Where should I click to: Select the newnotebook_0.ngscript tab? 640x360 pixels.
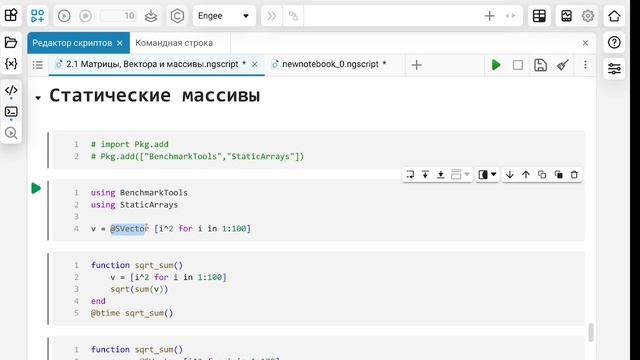330,64
